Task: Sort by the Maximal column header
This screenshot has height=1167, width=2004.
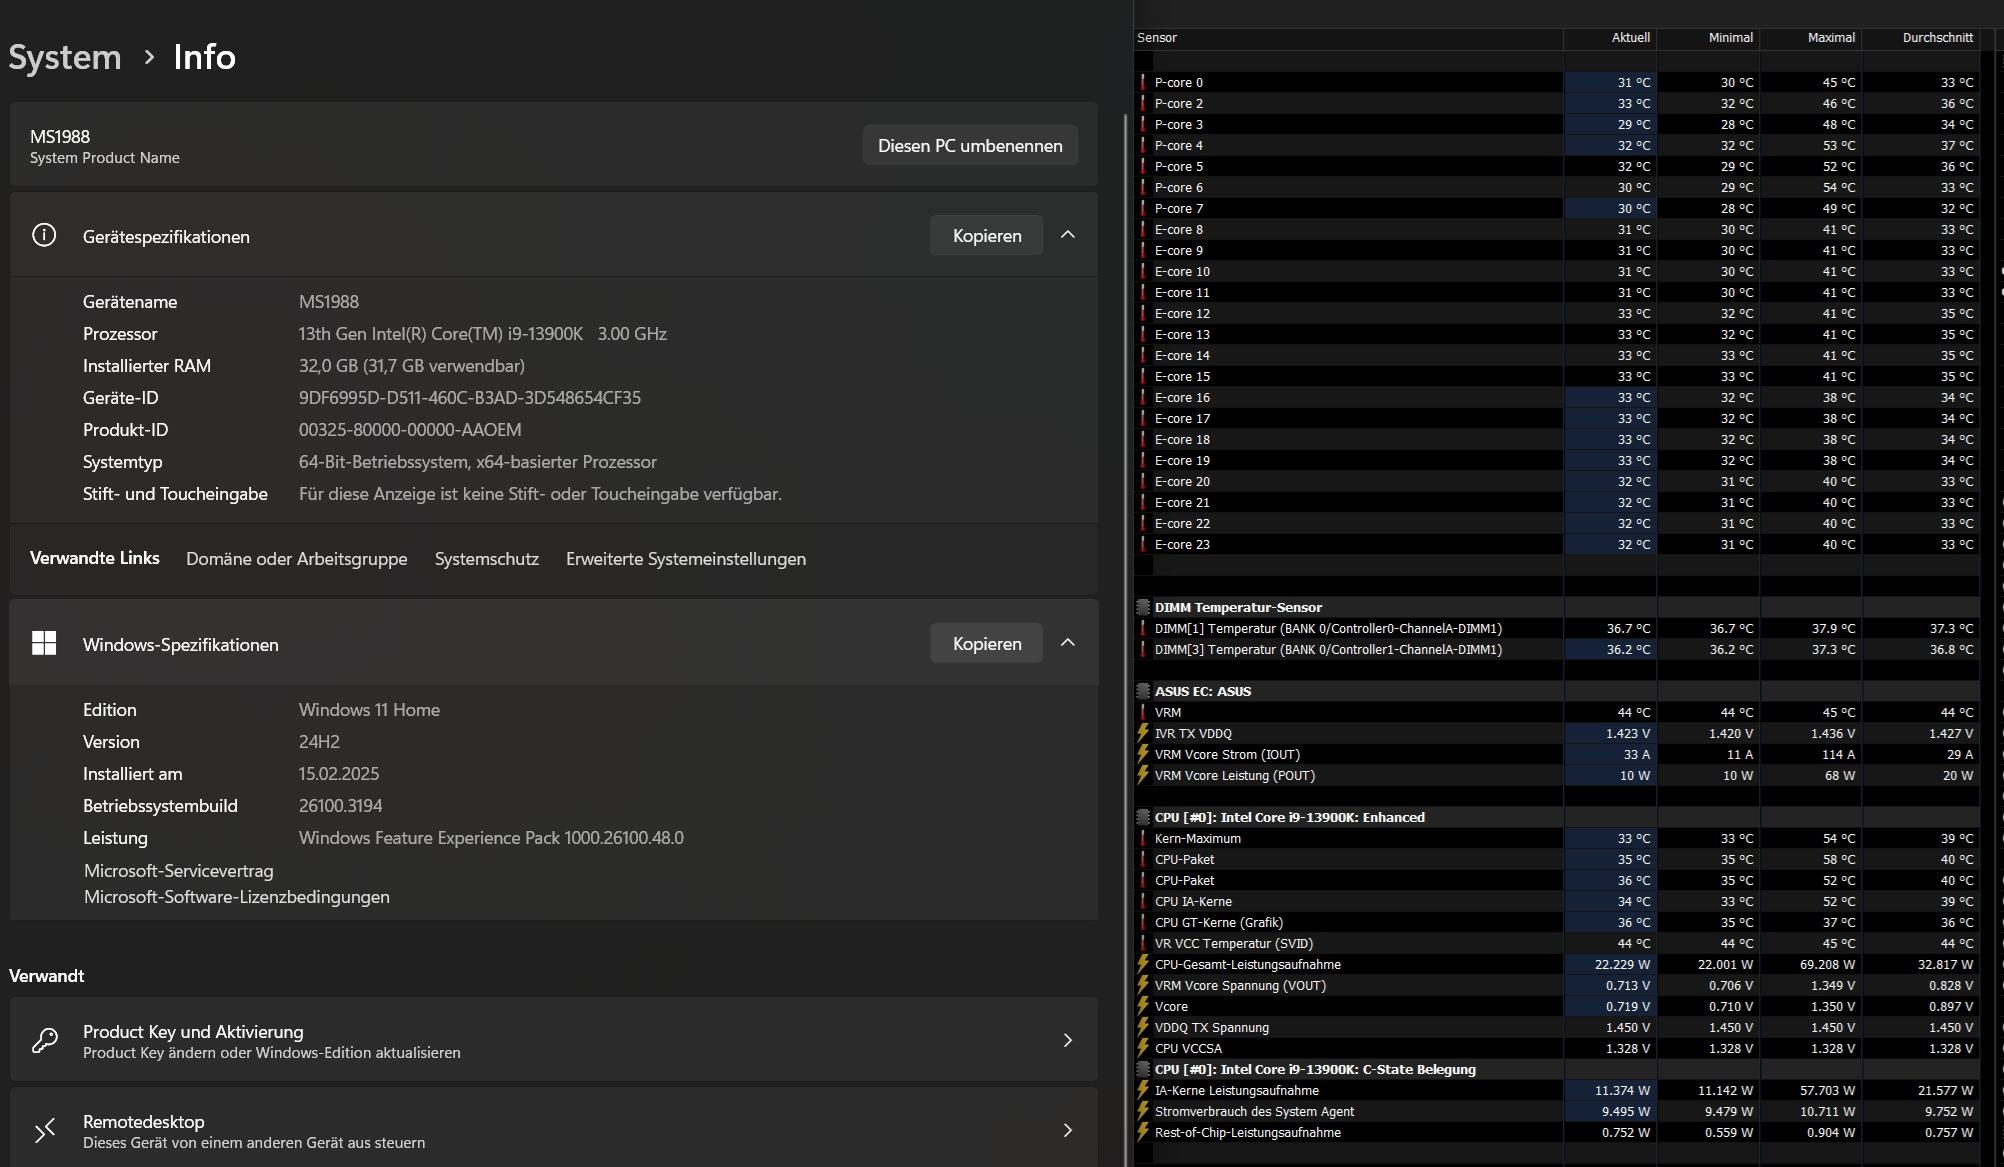Action: pos(1810,38)
